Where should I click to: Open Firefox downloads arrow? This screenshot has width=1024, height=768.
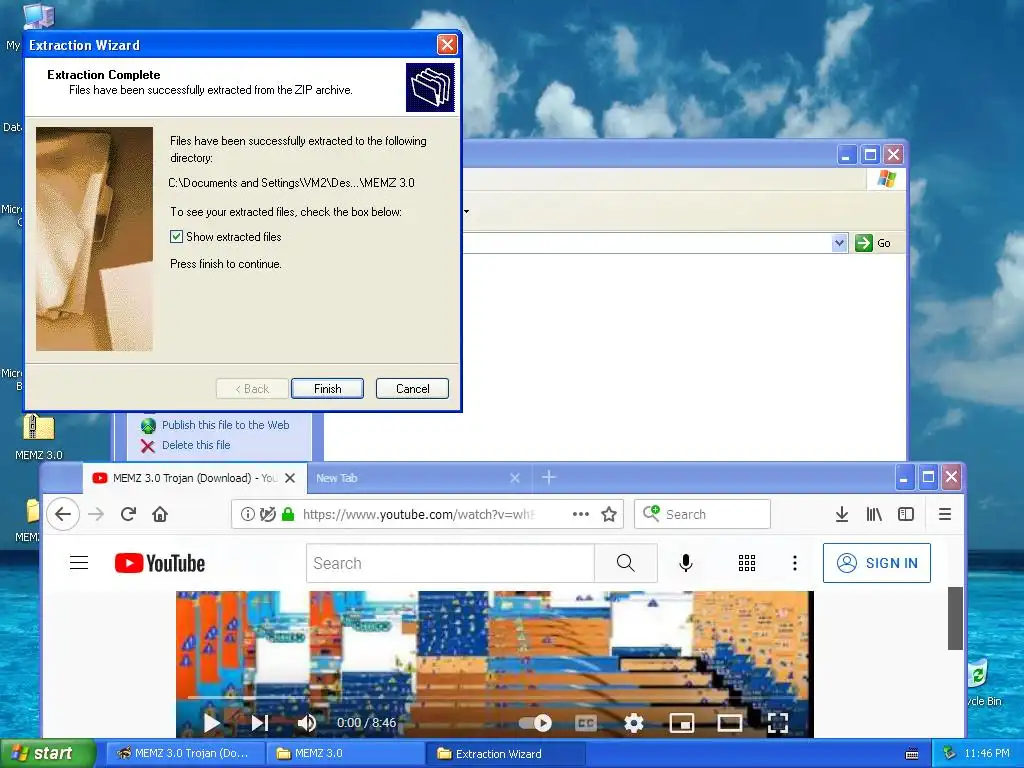coord(842,514)
